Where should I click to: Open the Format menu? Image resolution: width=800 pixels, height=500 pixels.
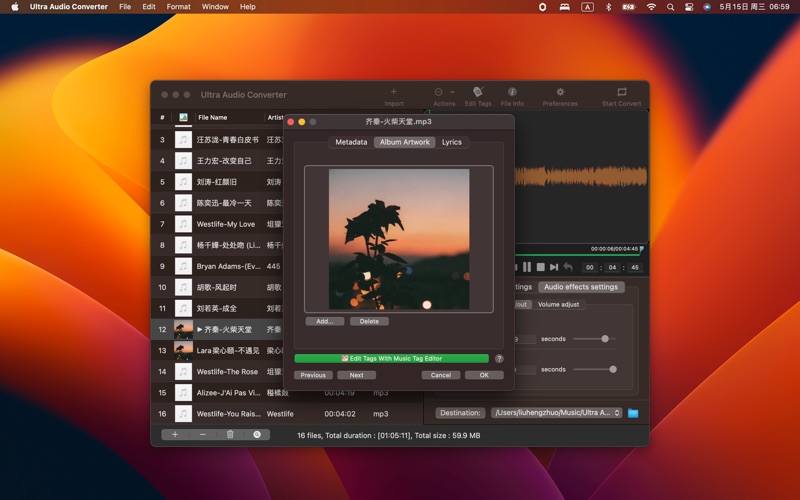179,7
